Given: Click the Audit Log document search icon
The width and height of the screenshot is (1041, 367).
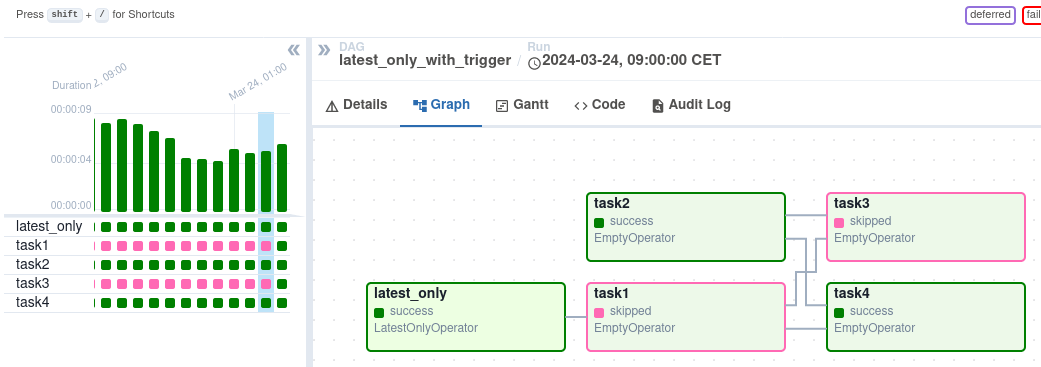Looking at the screenshot, I should tap(658, 106).
